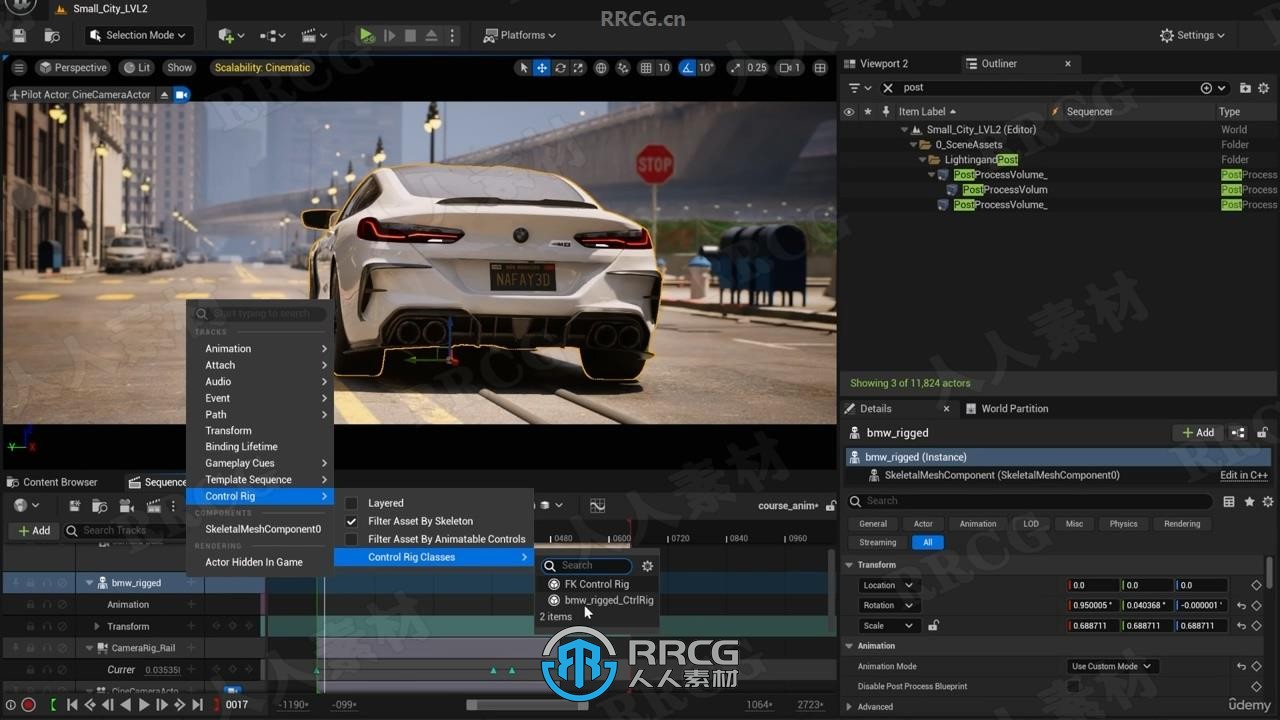Open Outliner filter dropdown icon

859,88
